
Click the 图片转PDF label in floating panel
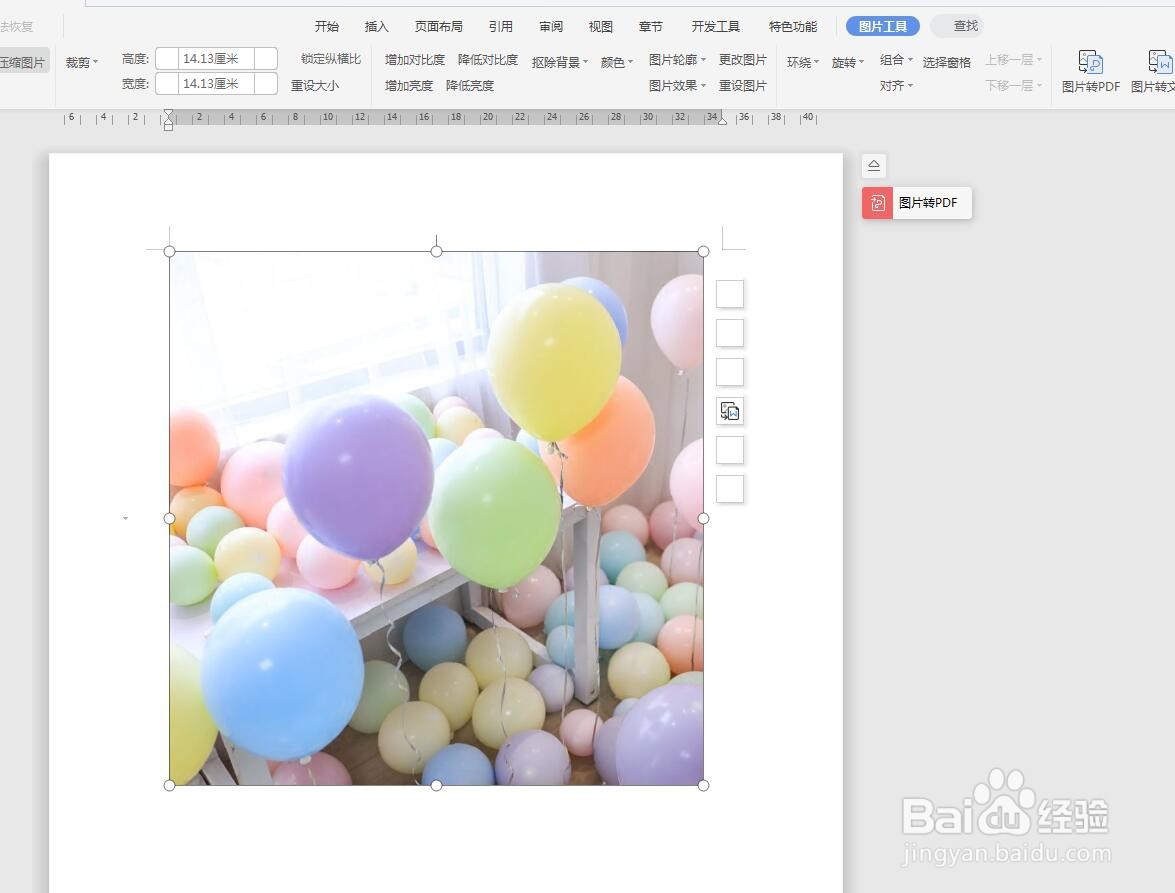[928, 203]
